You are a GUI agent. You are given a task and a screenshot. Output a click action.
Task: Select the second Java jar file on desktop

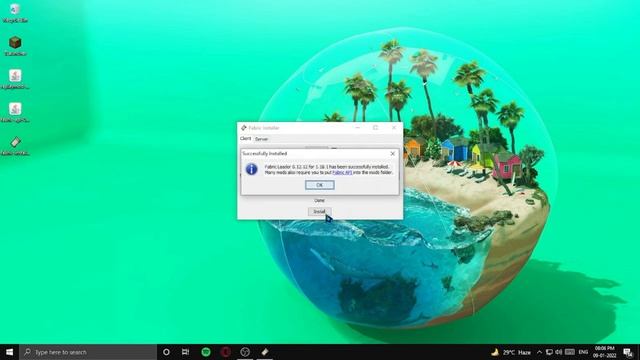pos(15,113)
